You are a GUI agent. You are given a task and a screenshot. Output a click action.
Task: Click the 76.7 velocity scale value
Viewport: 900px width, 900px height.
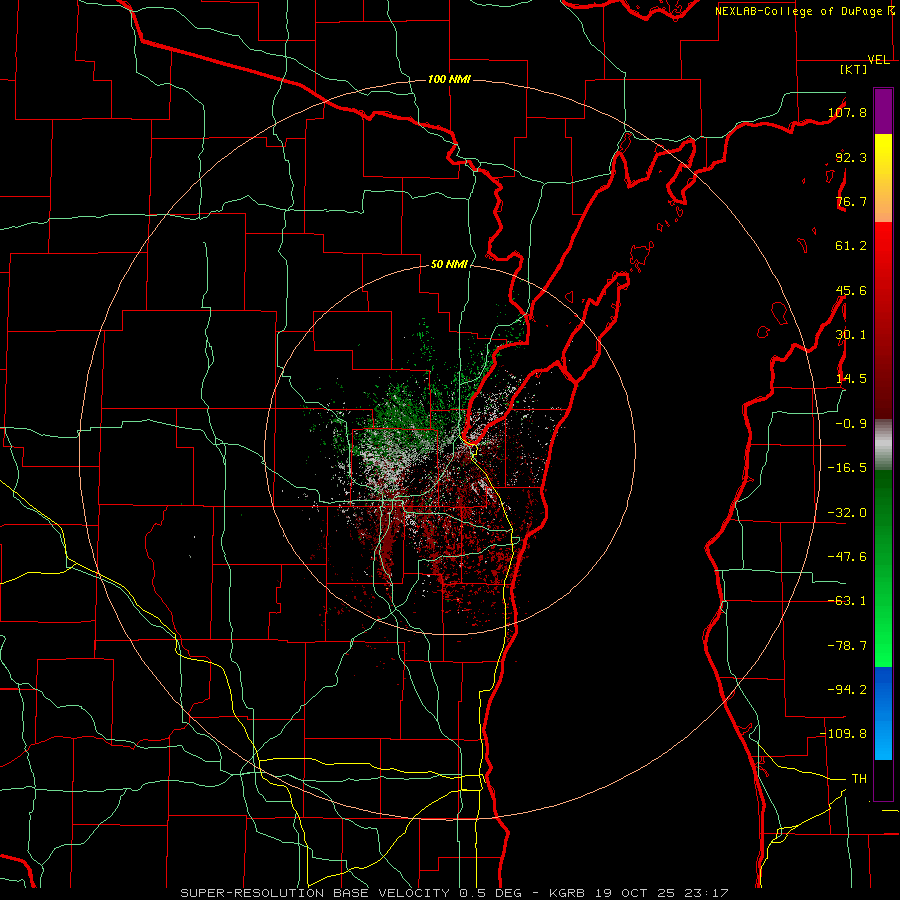(851, 201)
